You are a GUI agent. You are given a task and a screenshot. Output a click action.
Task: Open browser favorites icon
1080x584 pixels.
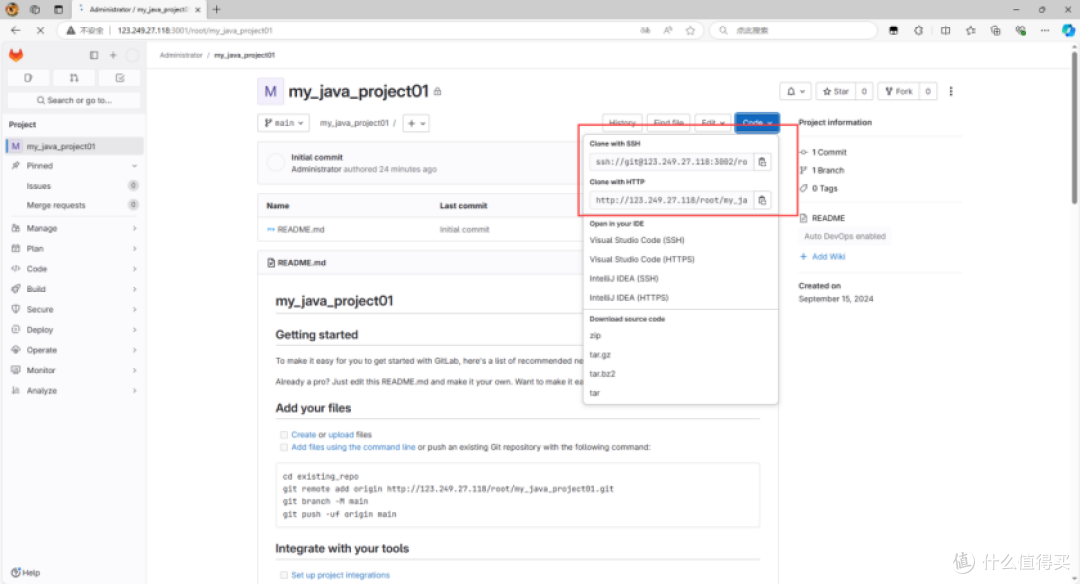click(x=970, y=30)
